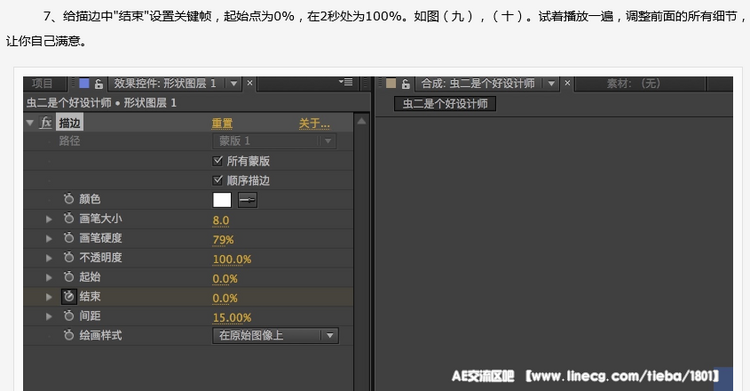Image resolution: width=750 pixels, height=391 pixels.
Task: Toggle the 画笔硬度 stopwatch
Action: (69, 237)
